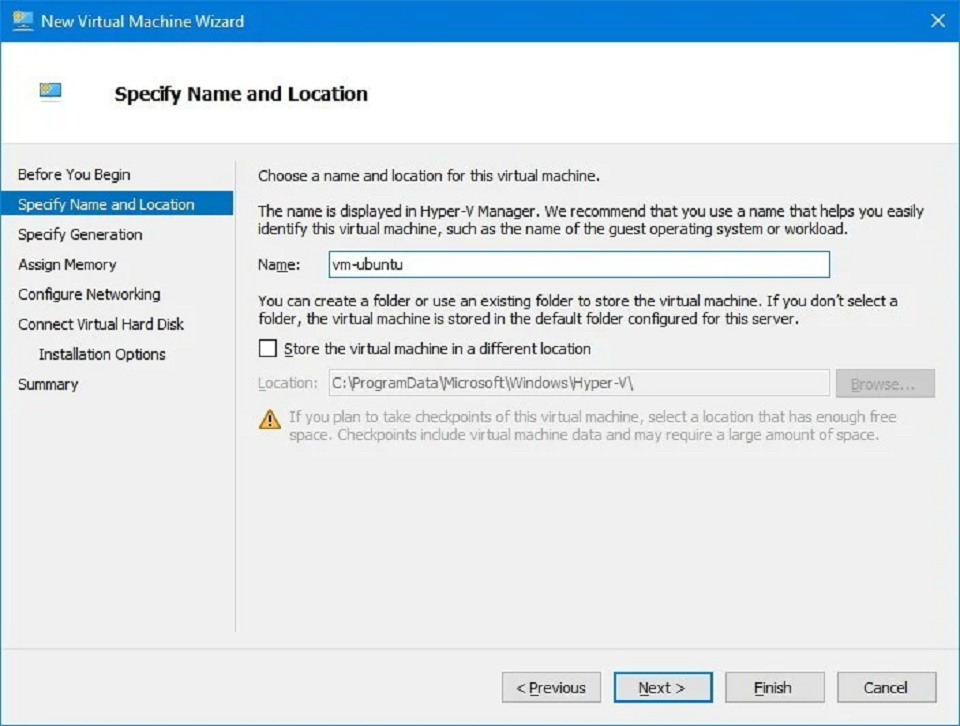960x726 pixels.
Task: Click the 'You can create a folder' paragraph
Action: click(x=578, y=310)
